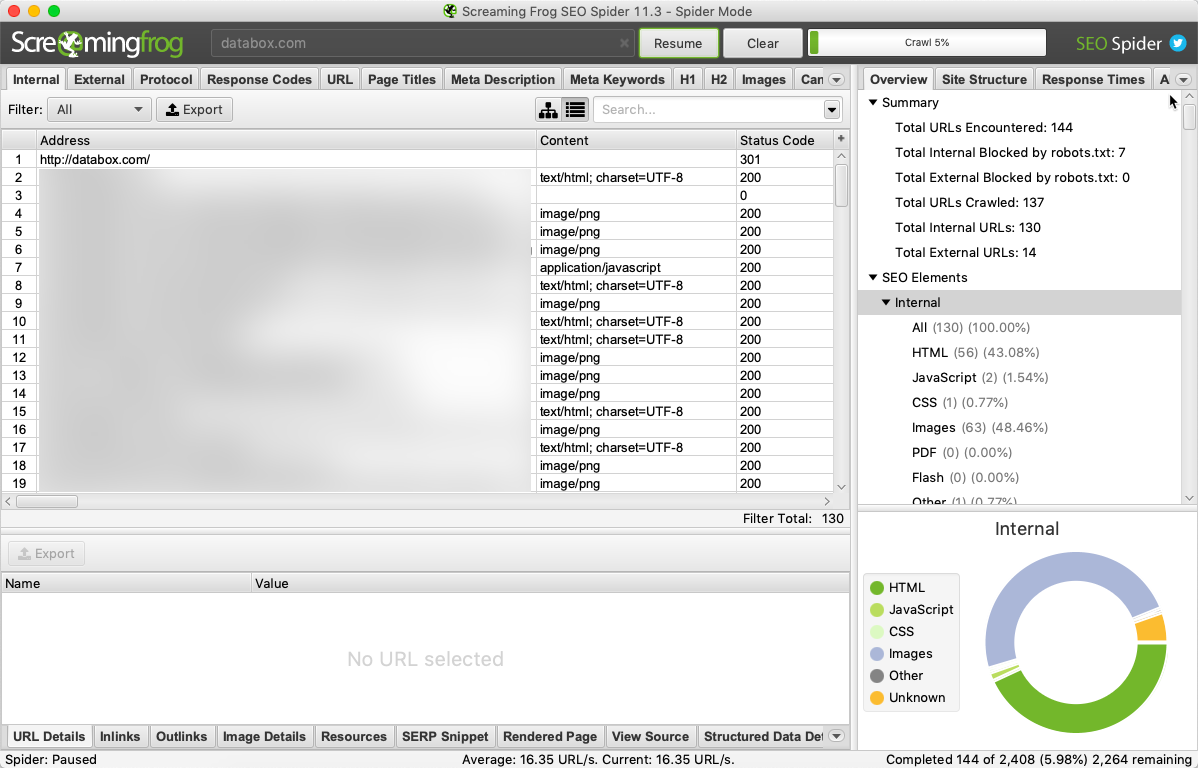
Task: Click Total URLs Crawled: 137
Action: (969, 203)
